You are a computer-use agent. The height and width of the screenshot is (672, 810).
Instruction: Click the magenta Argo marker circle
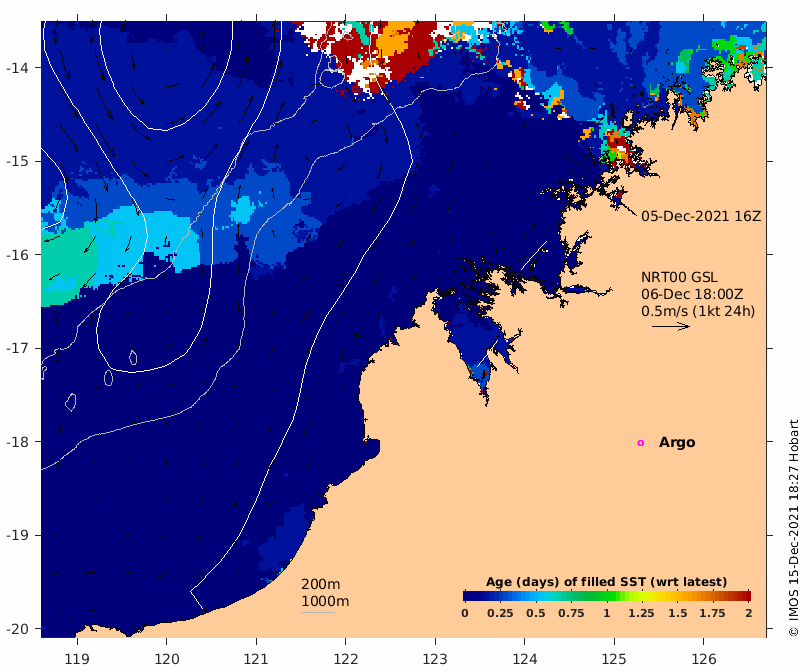click(x=641, y=443)
